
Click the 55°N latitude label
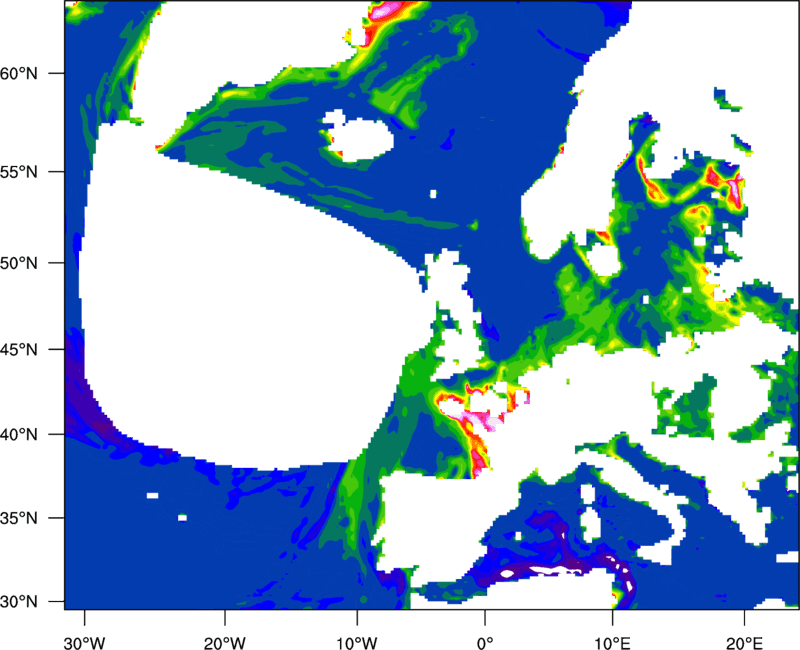(19, 172)
